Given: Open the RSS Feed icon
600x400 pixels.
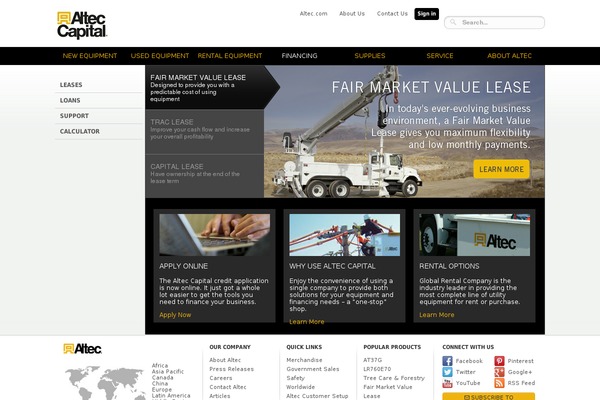Looking at the screenshot, I should coord(499,383).
